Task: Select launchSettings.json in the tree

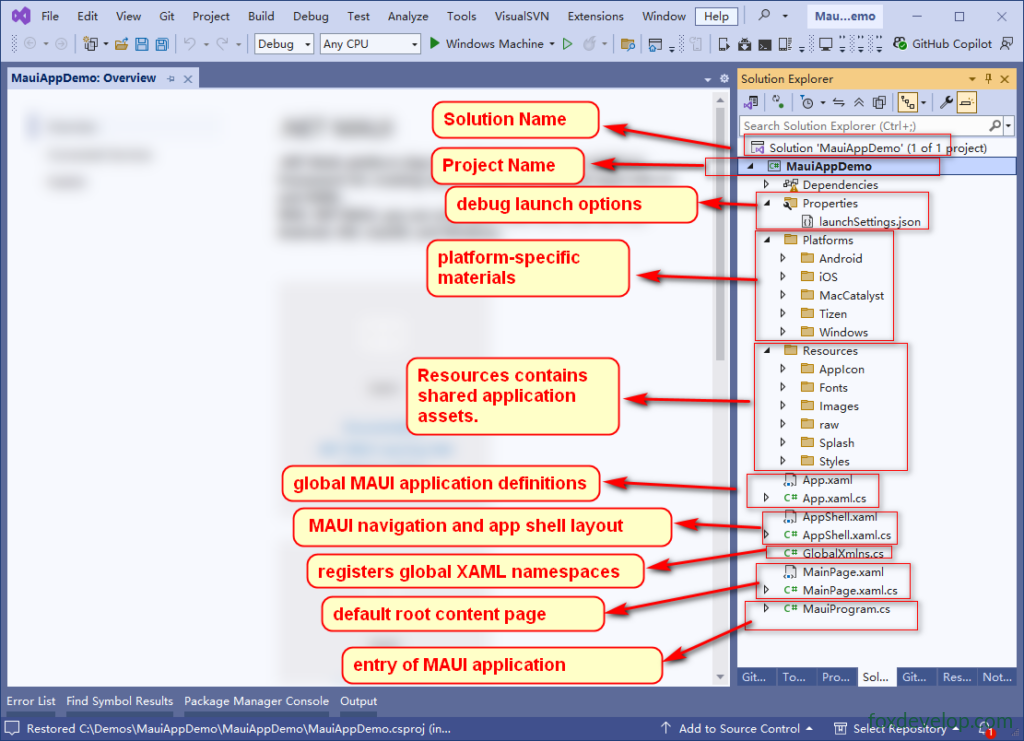Action: [861, 222]
